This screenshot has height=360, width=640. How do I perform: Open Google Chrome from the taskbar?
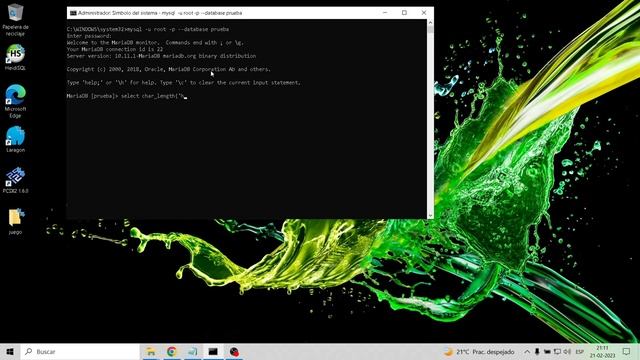(172, 351)
